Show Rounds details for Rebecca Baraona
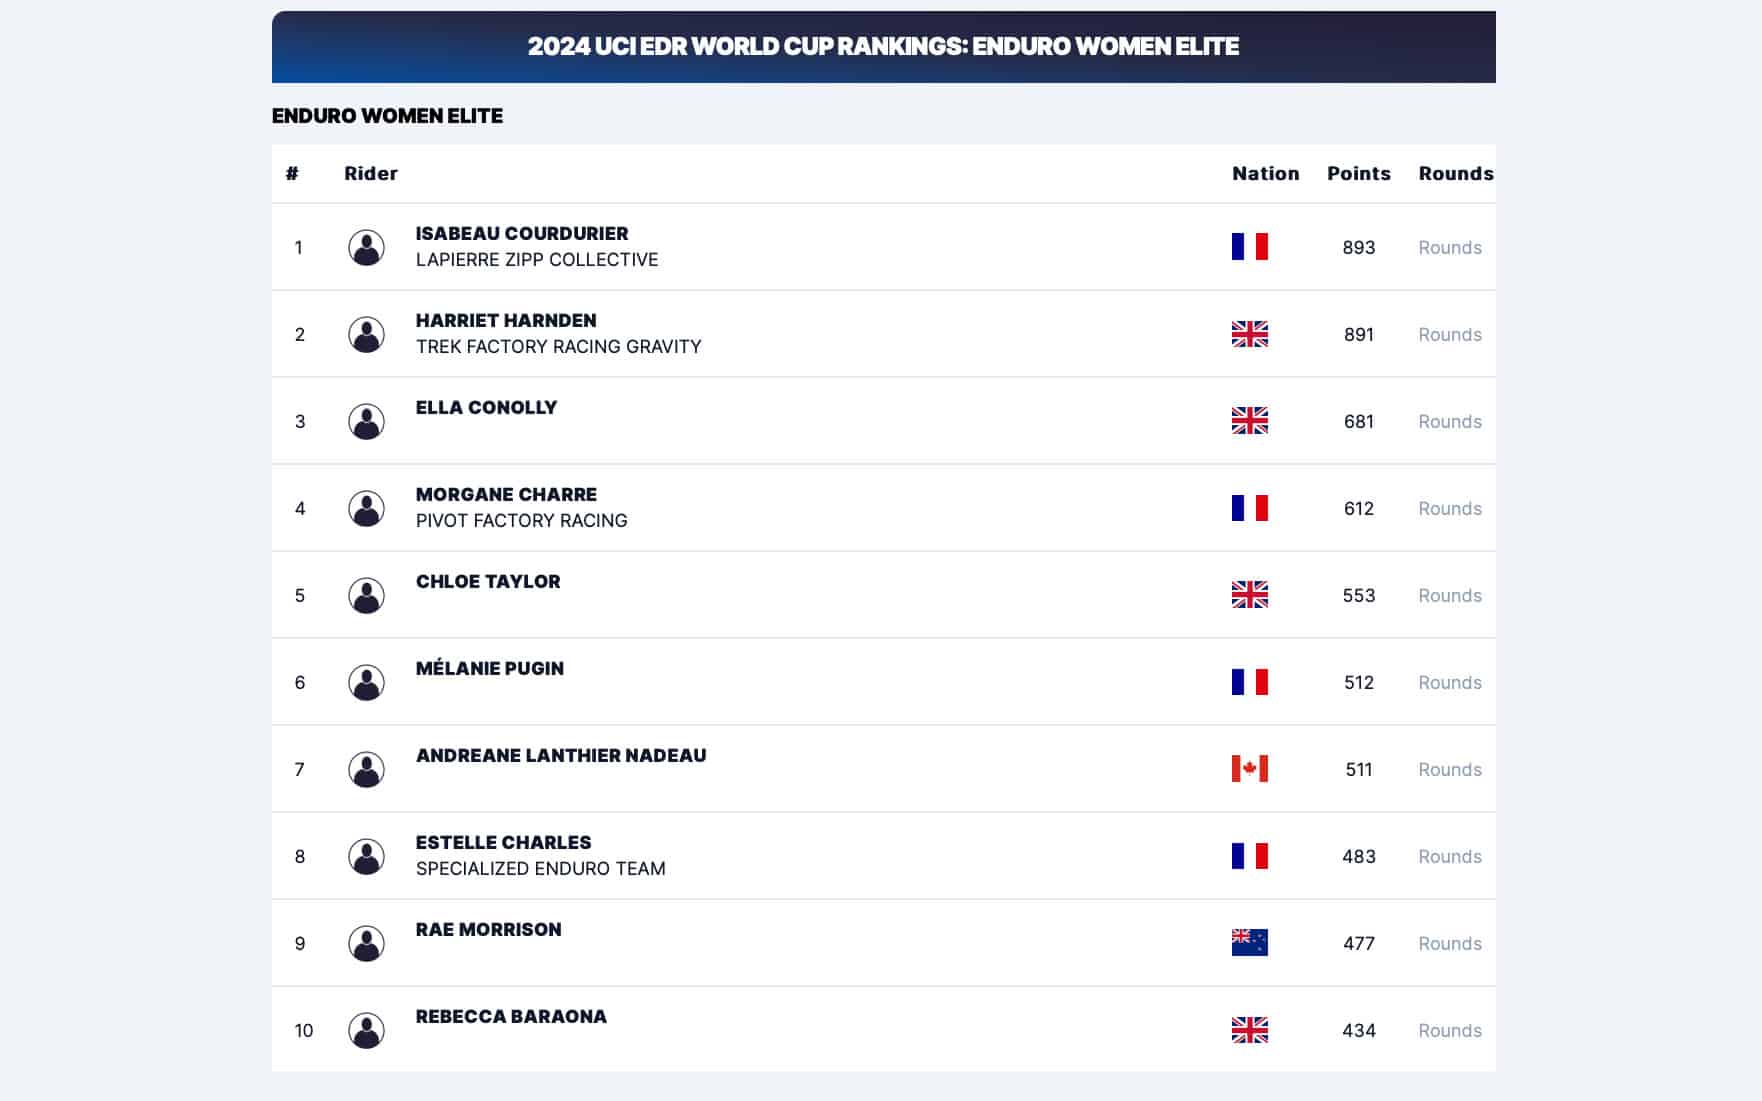Image resolution: width=1762 pixels, height=1101 pixels. [x=1449, y=1030]
